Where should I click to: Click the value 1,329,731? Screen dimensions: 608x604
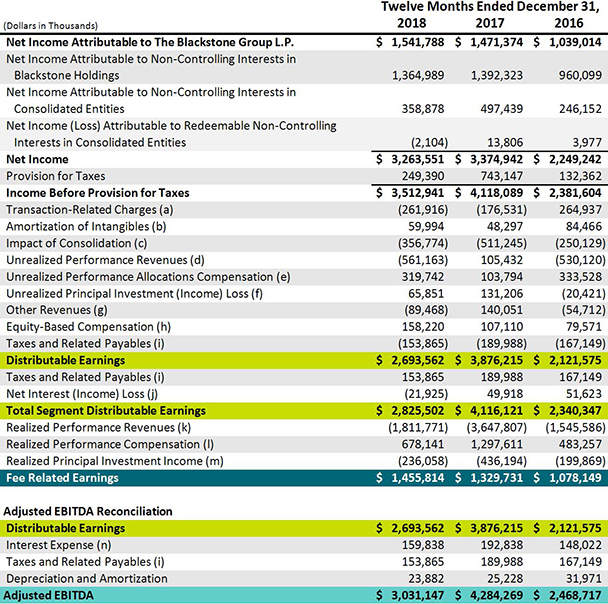496,478
